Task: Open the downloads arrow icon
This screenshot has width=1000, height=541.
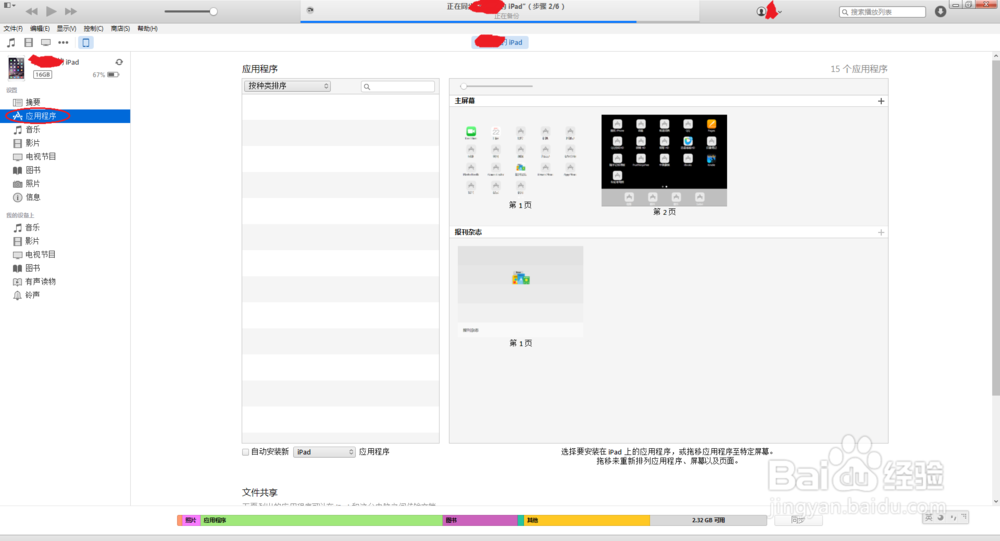Action: [940, 11]
